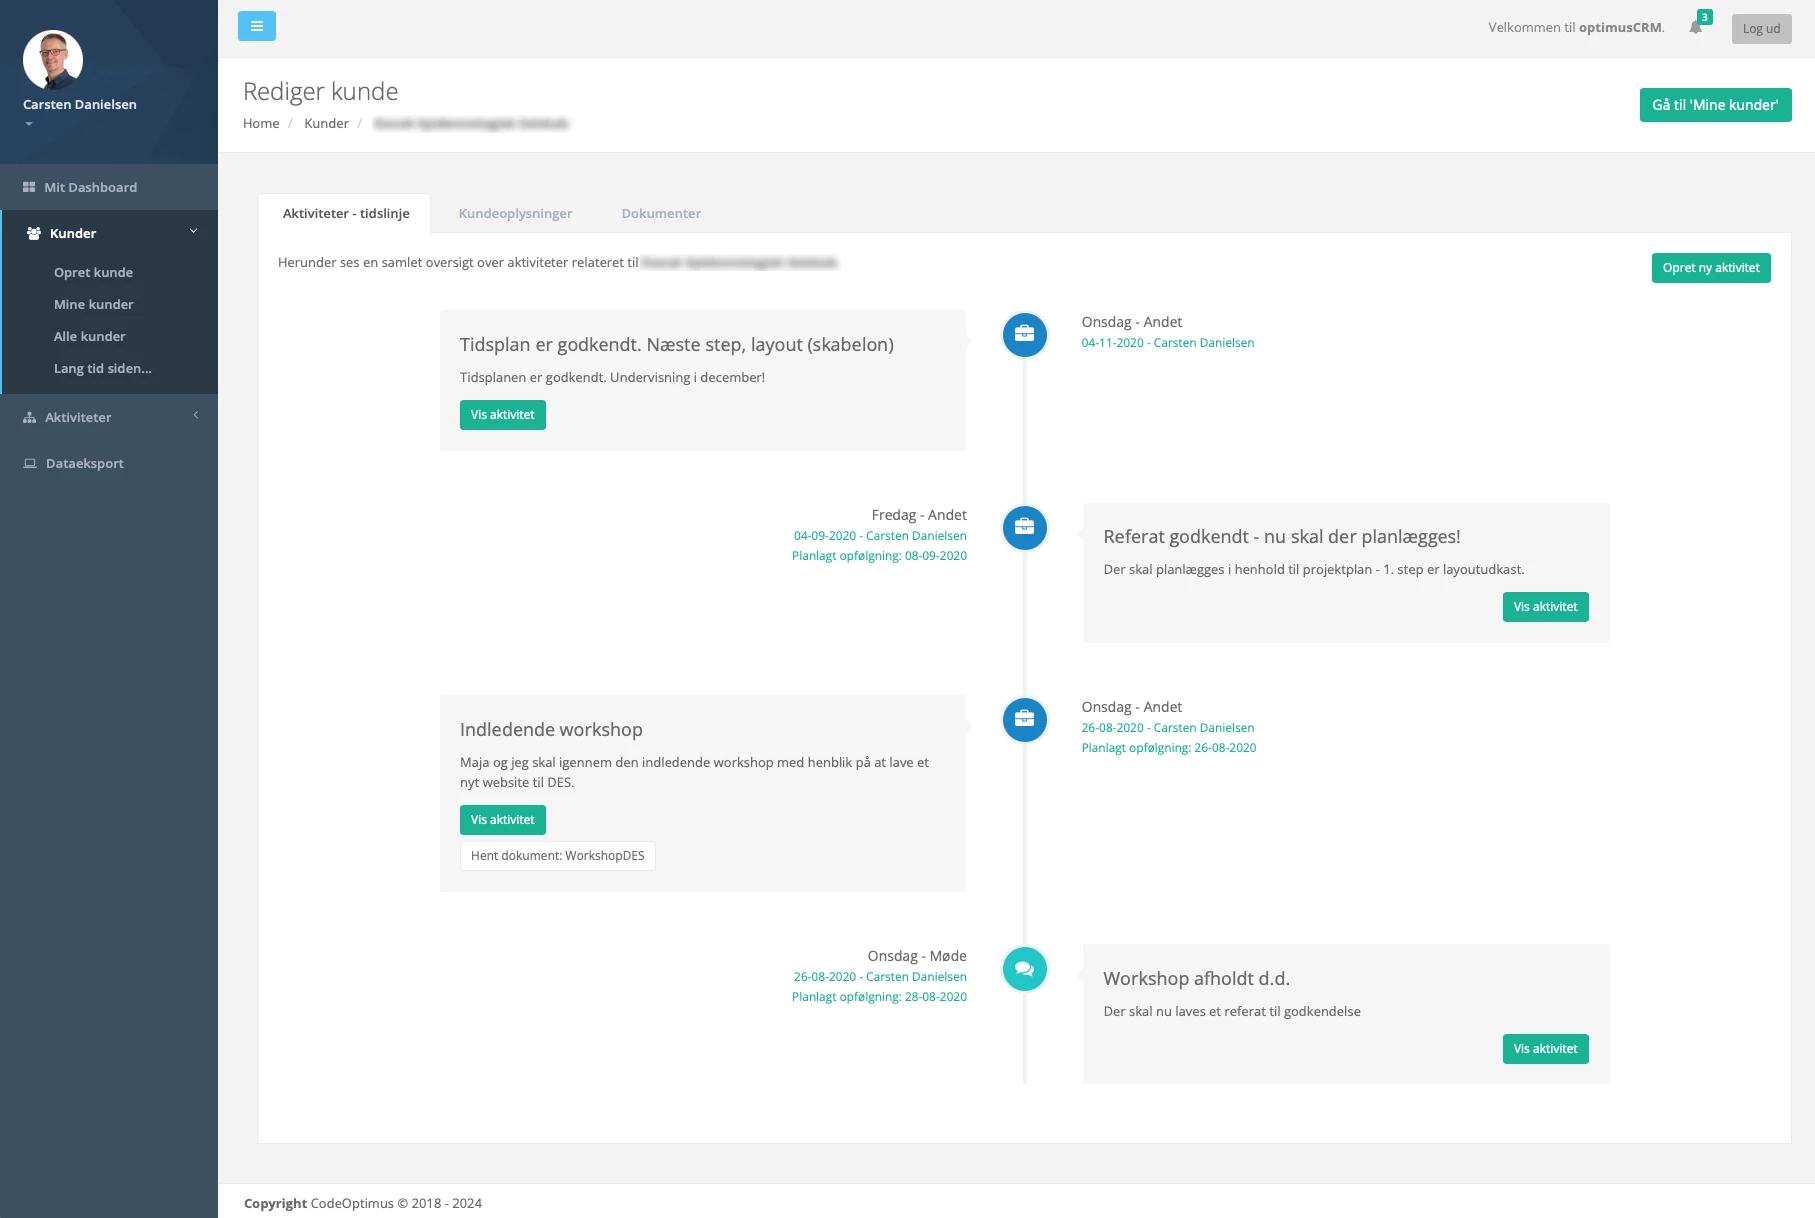
Task: Switch to the Kundeoplysninger tab
Action: click(x=514, y=213)
